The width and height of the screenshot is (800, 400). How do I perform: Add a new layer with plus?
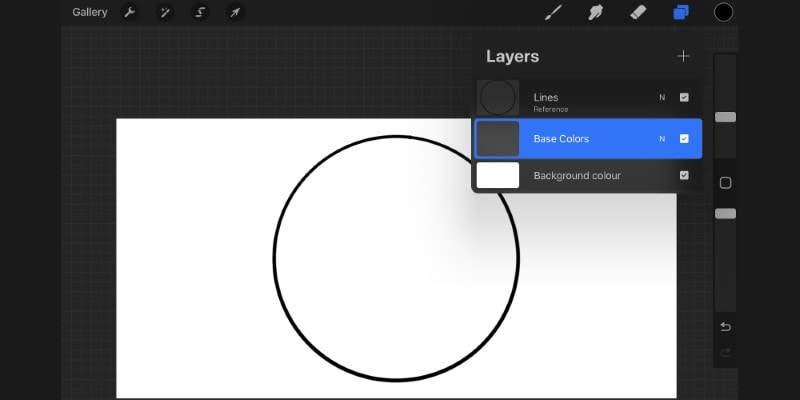683,56
